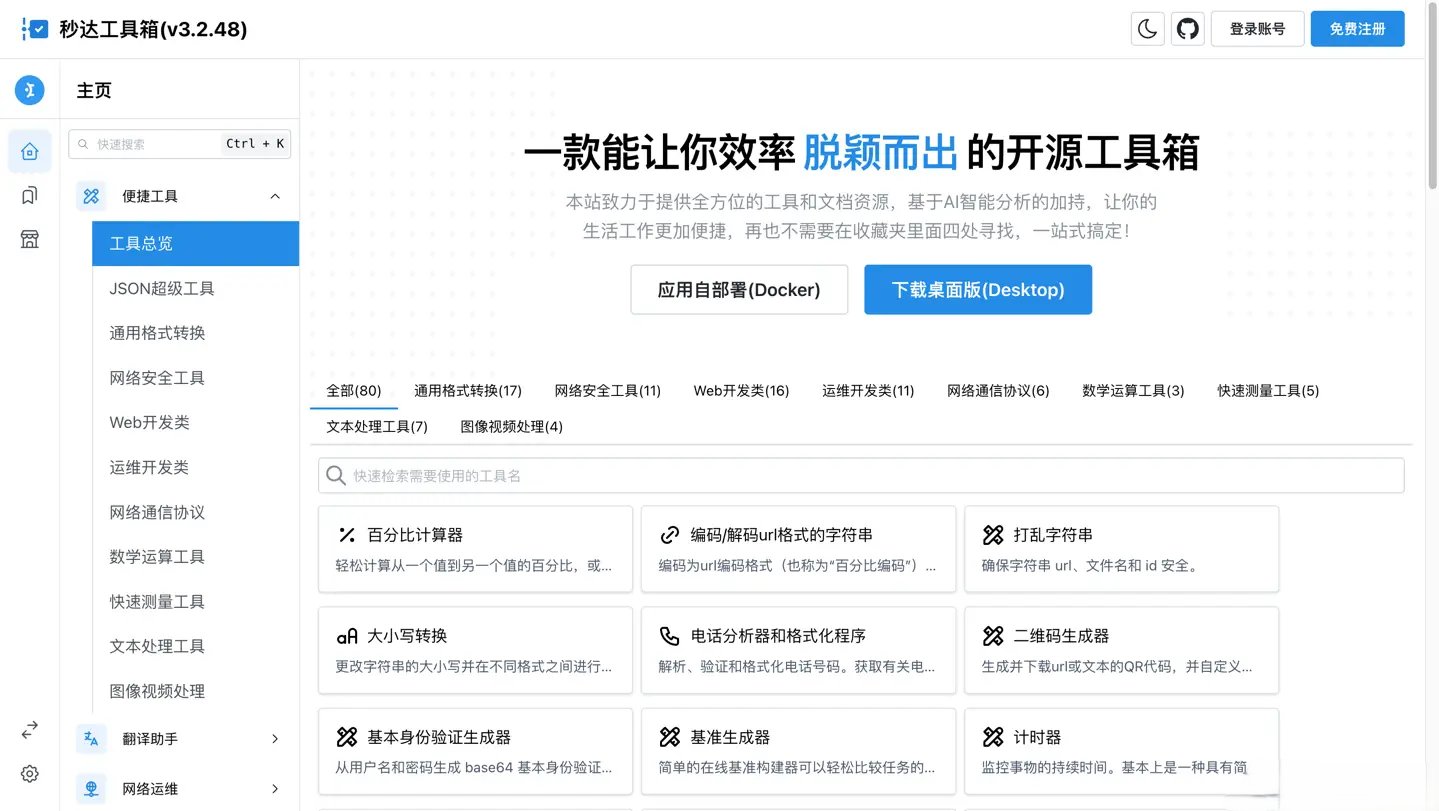Switch to the Web开发类(16) tab
This screenshot has width=1439, height=811.
tap(741, 391)
